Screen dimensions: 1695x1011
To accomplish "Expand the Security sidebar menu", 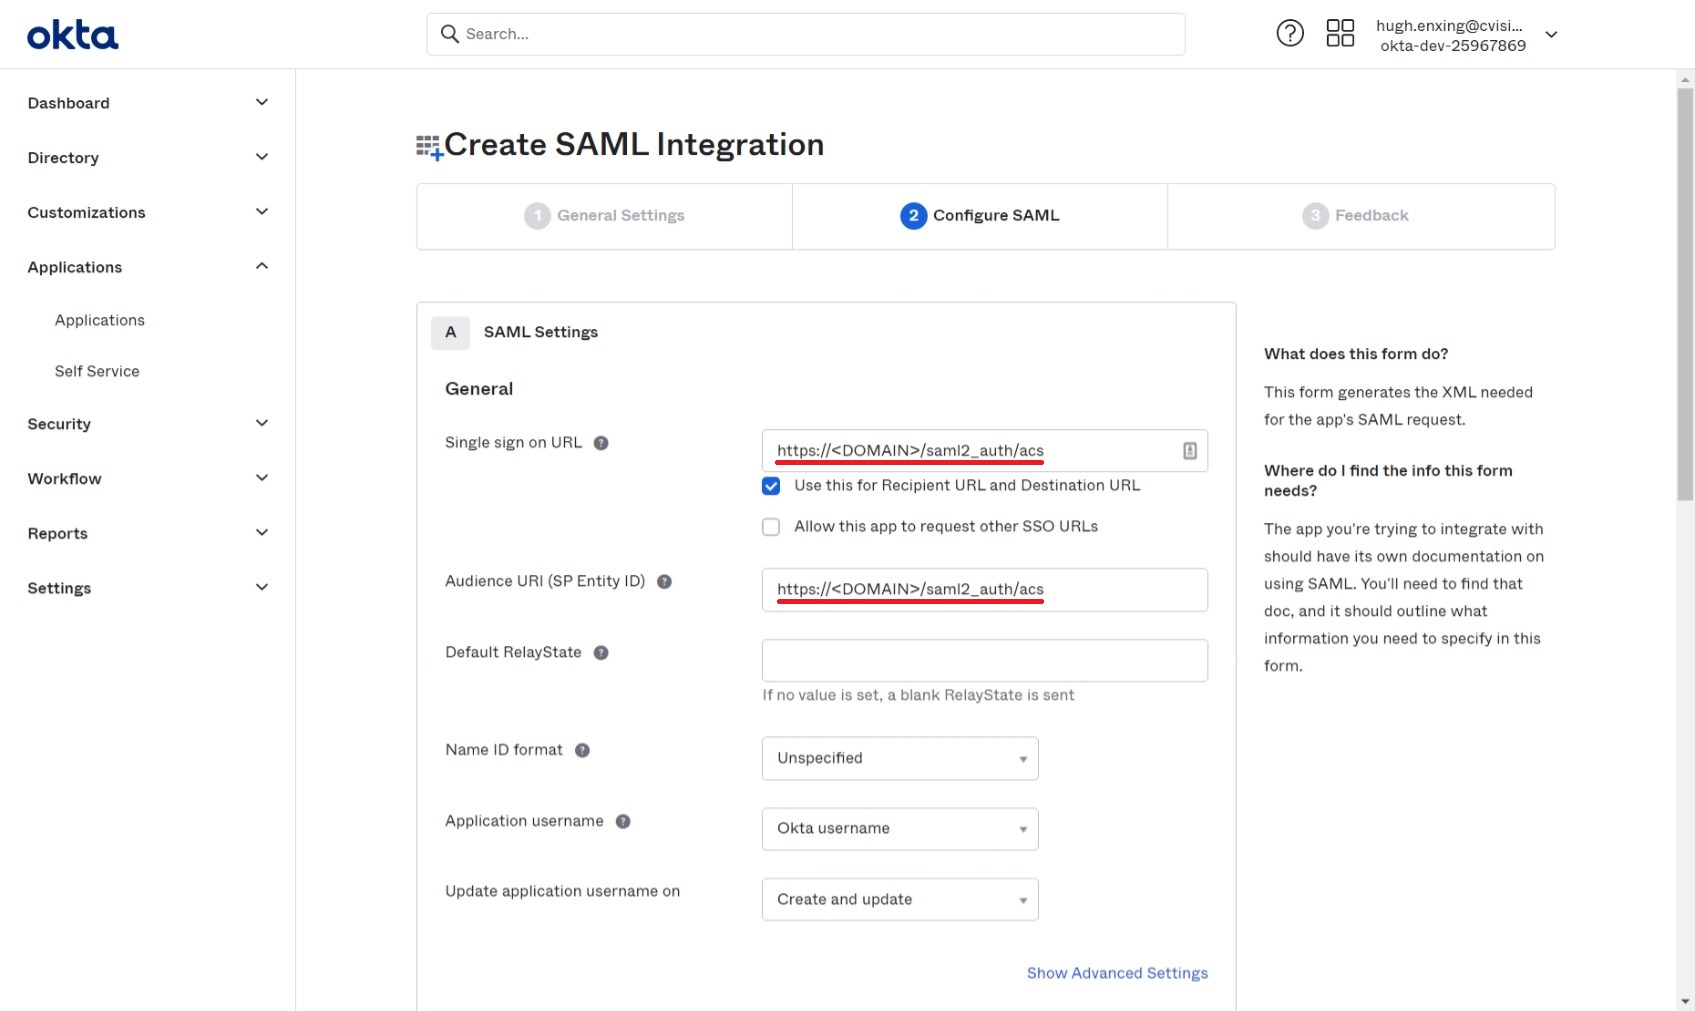I will (148, 424).
